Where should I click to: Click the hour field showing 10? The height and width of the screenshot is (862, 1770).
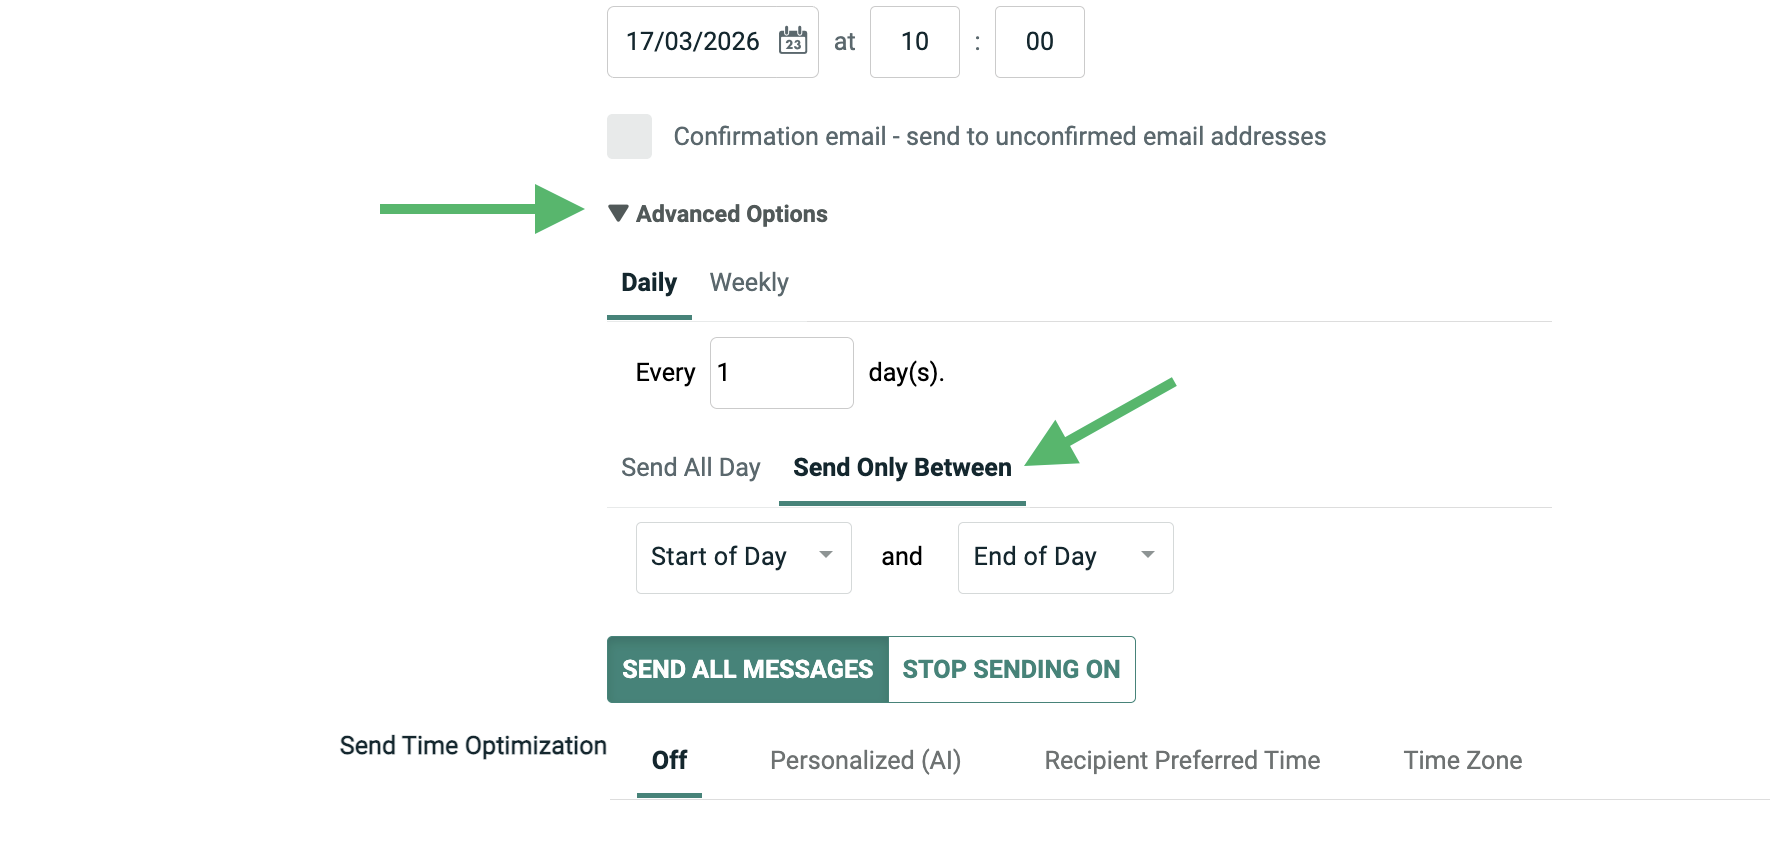(x=914, y=42)
